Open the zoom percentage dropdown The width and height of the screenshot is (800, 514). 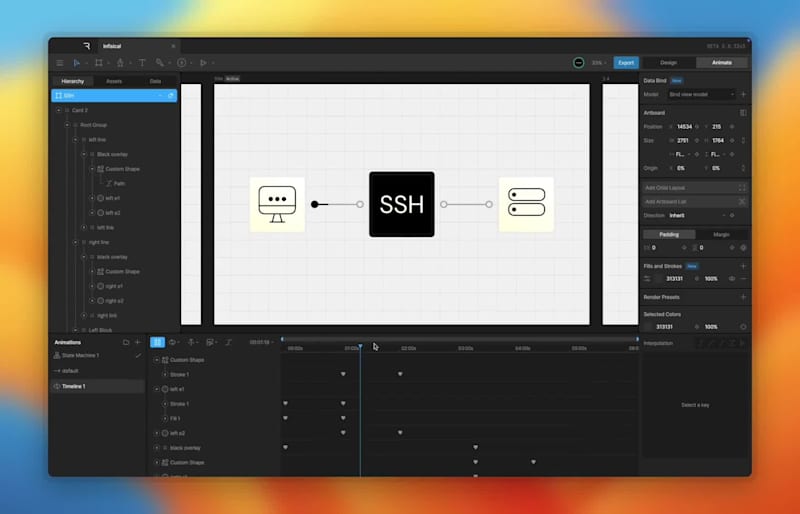(x=598, y=63)
